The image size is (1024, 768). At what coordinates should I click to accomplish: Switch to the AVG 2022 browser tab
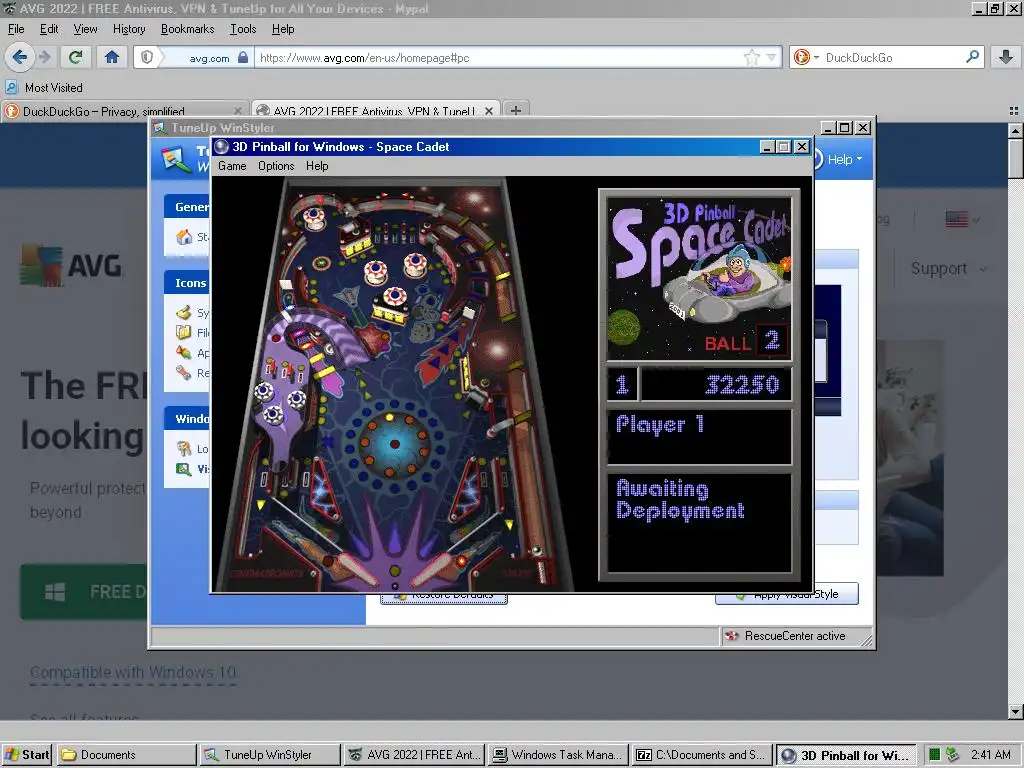point(376,111)
